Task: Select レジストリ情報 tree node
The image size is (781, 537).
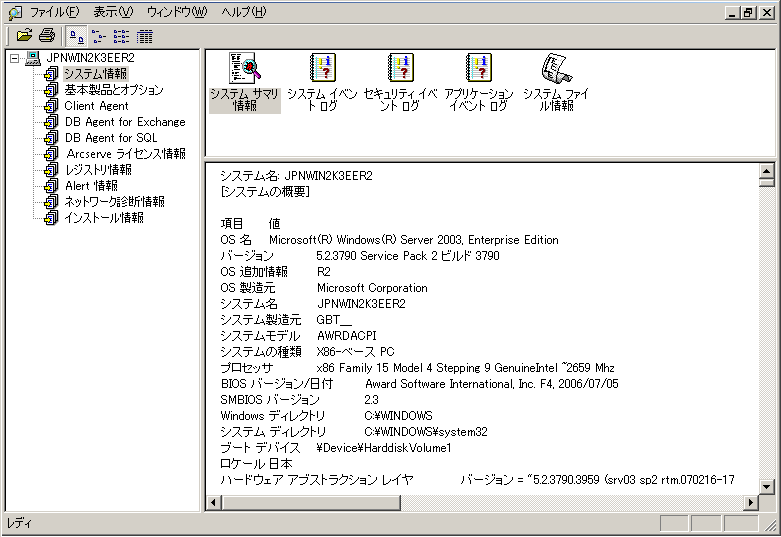Action: 98,169
